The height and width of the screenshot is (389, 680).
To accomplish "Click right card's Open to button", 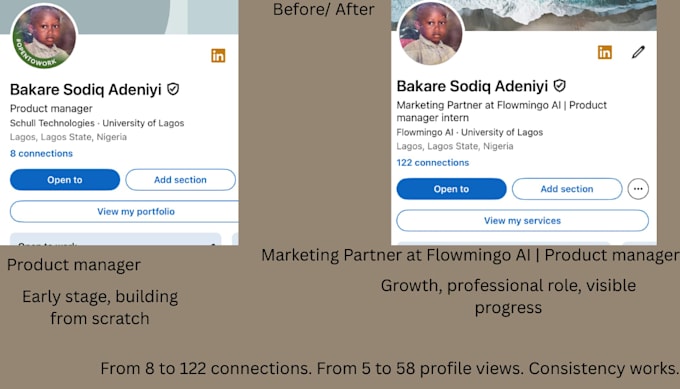I will pos(451,189).
